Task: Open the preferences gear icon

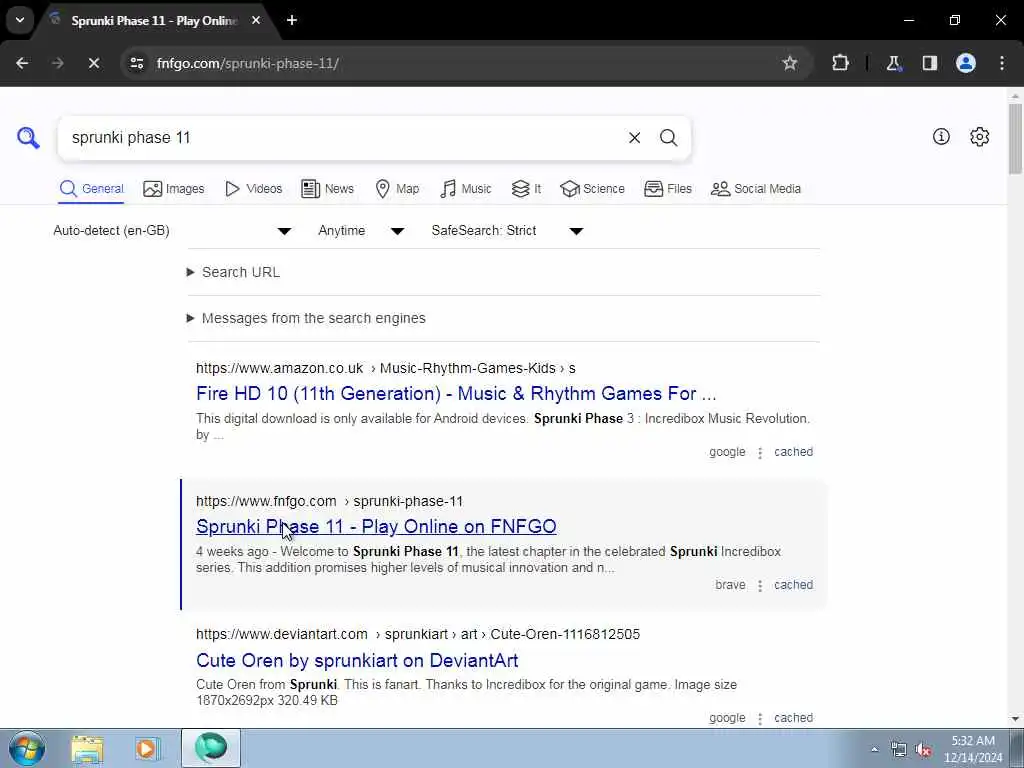Action: point(980,136)
